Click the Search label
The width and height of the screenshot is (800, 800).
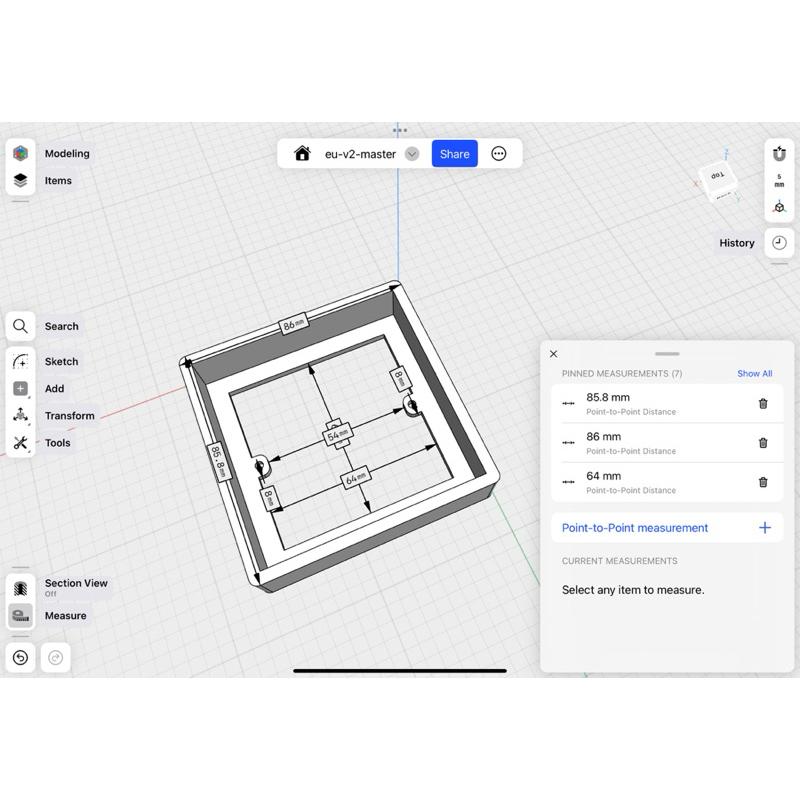[x=61, y=326]
